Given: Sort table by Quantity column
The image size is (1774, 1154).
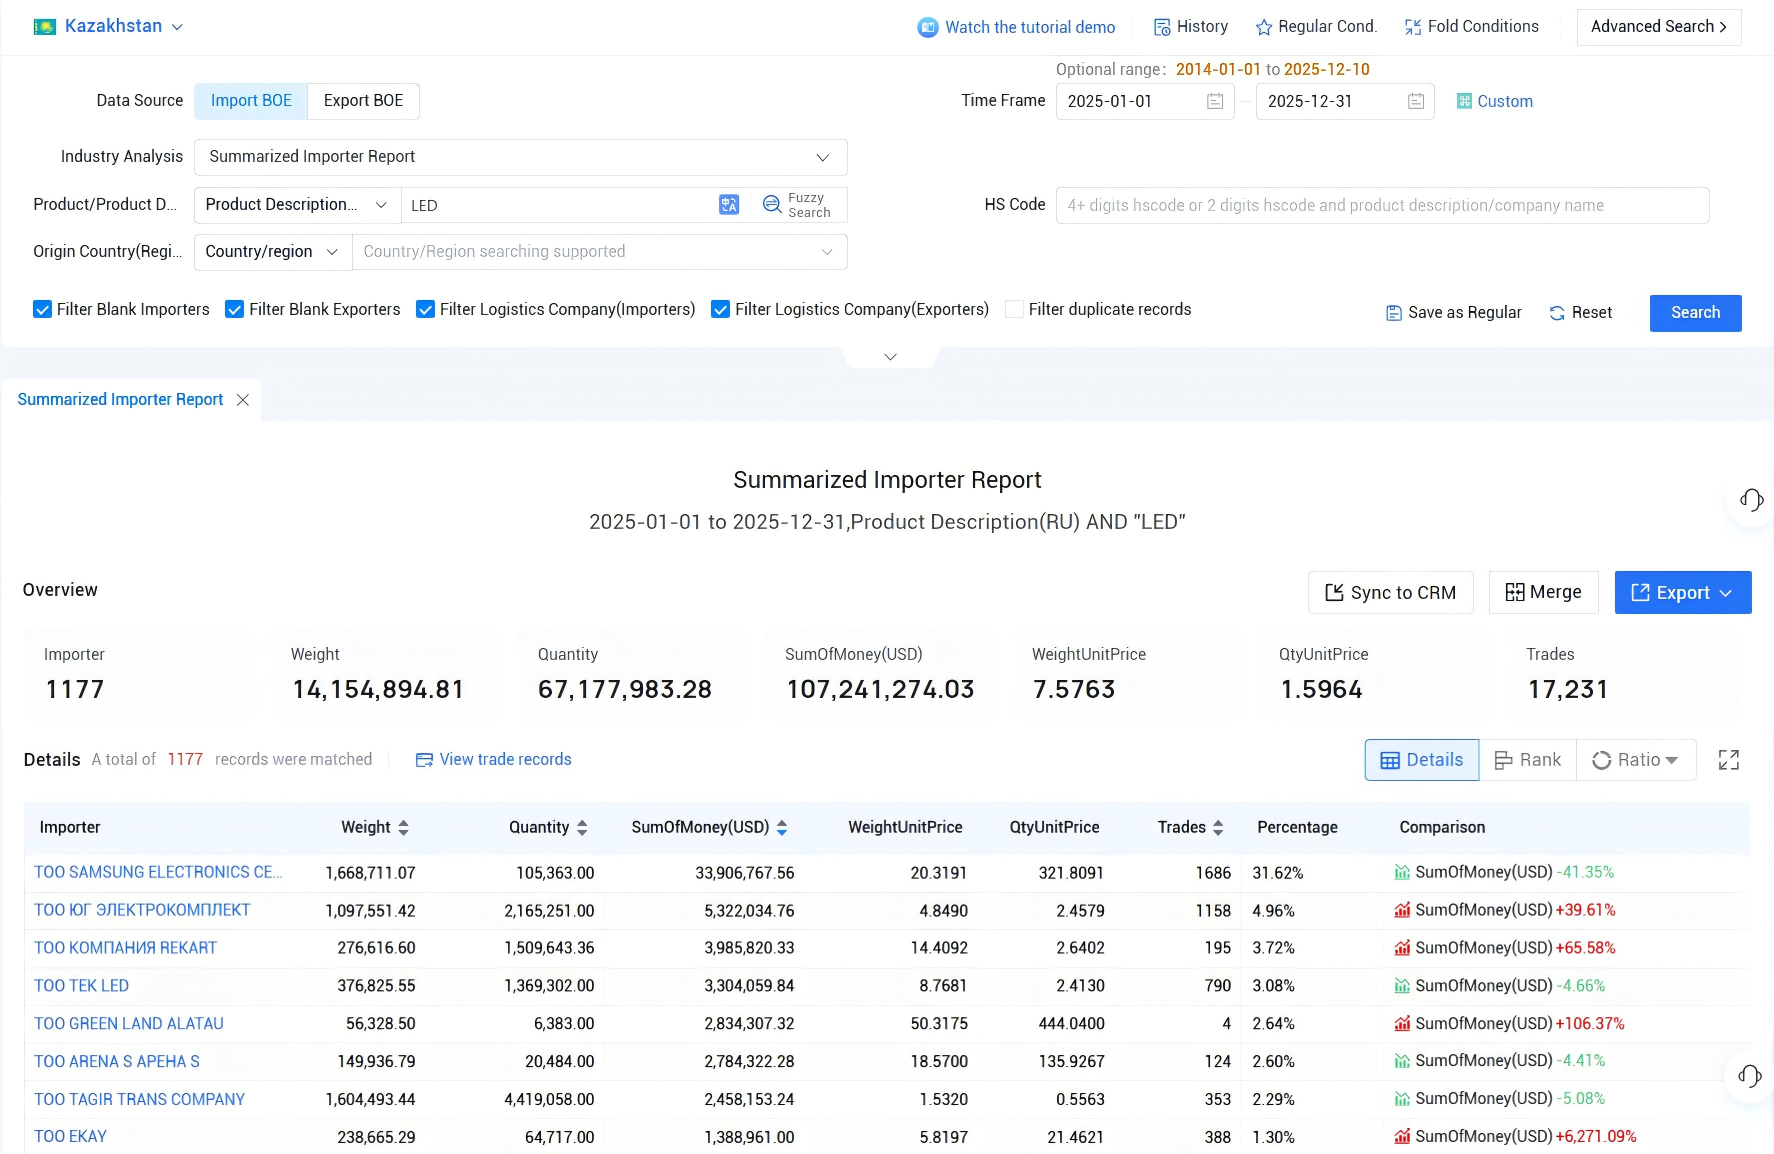Looking at the screenshot, I should tap(582, 828).
